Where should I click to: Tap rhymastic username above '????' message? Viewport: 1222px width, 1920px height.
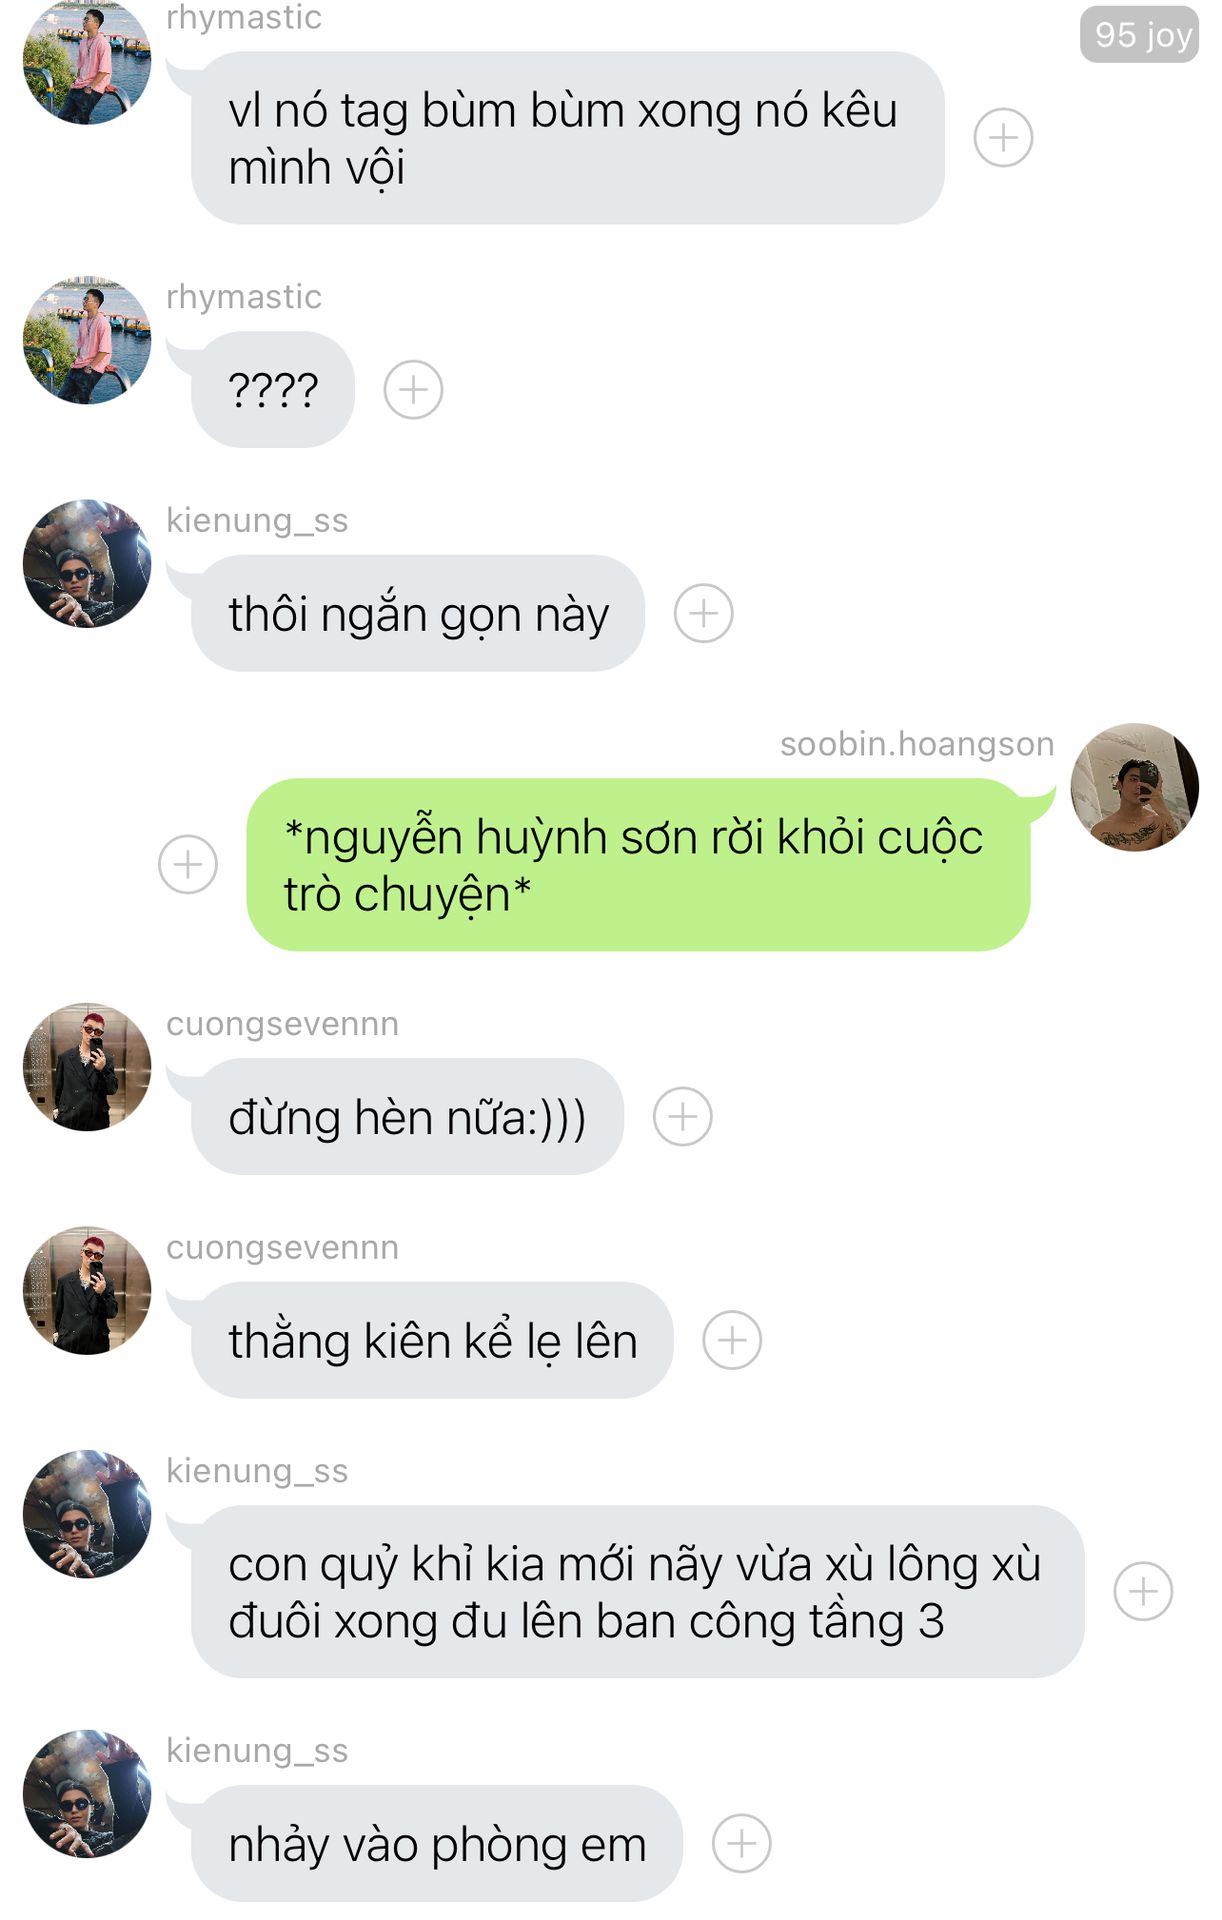click(x=244, y=297)
